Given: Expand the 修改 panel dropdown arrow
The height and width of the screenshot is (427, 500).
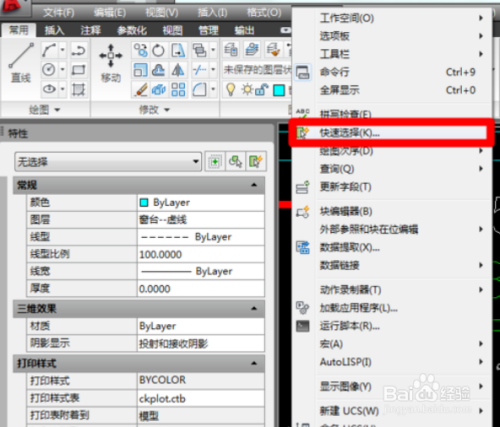Looking at the screenshot, I should (x=167, y=110).
